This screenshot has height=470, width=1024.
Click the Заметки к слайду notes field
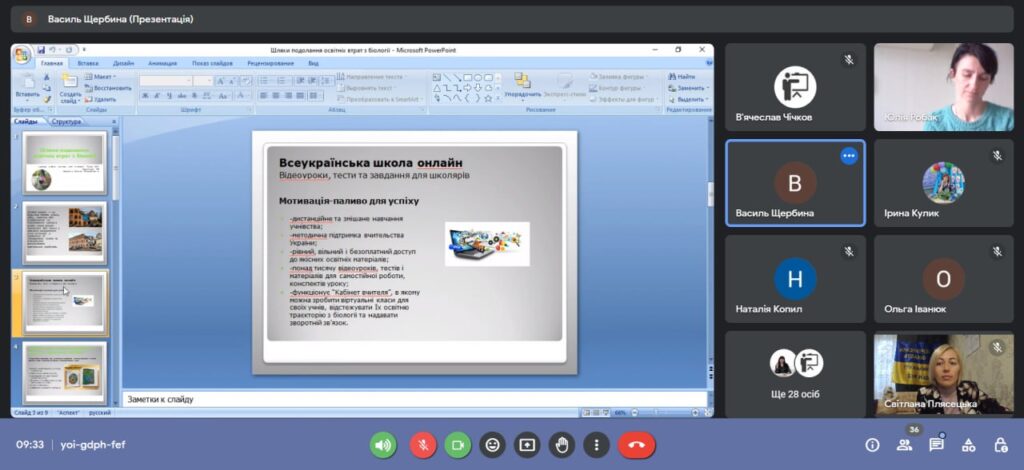coord(414,399)
